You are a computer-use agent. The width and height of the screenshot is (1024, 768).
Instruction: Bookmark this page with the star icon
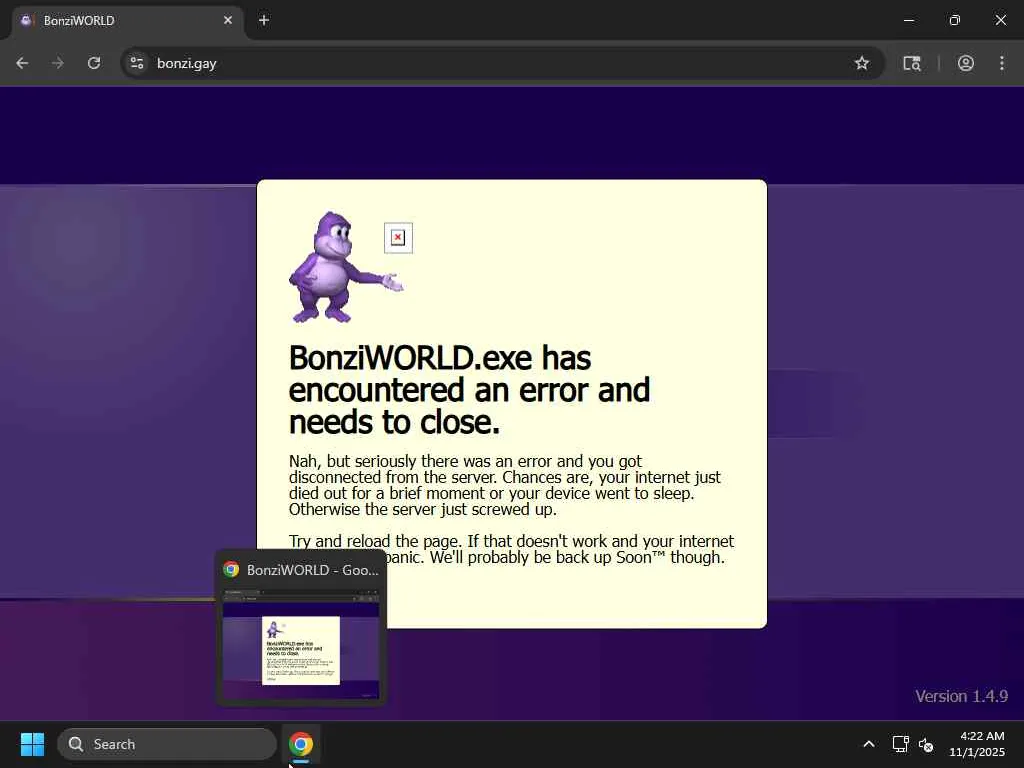(x=861, y=63)
